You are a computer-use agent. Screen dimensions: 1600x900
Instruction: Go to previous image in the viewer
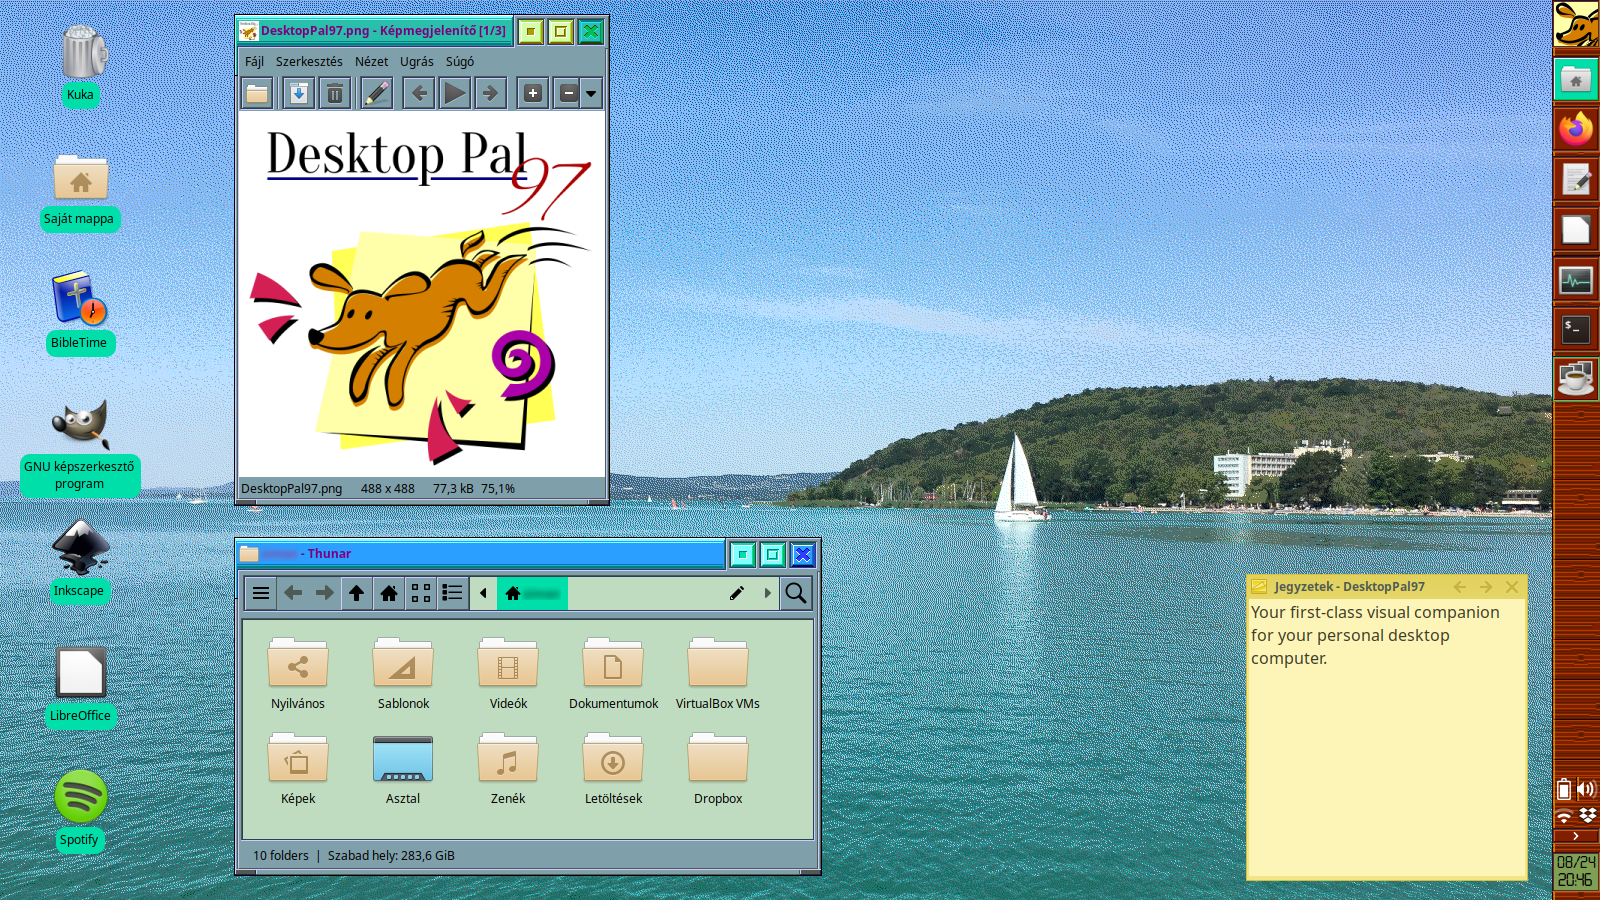click(x=419, y=94)
